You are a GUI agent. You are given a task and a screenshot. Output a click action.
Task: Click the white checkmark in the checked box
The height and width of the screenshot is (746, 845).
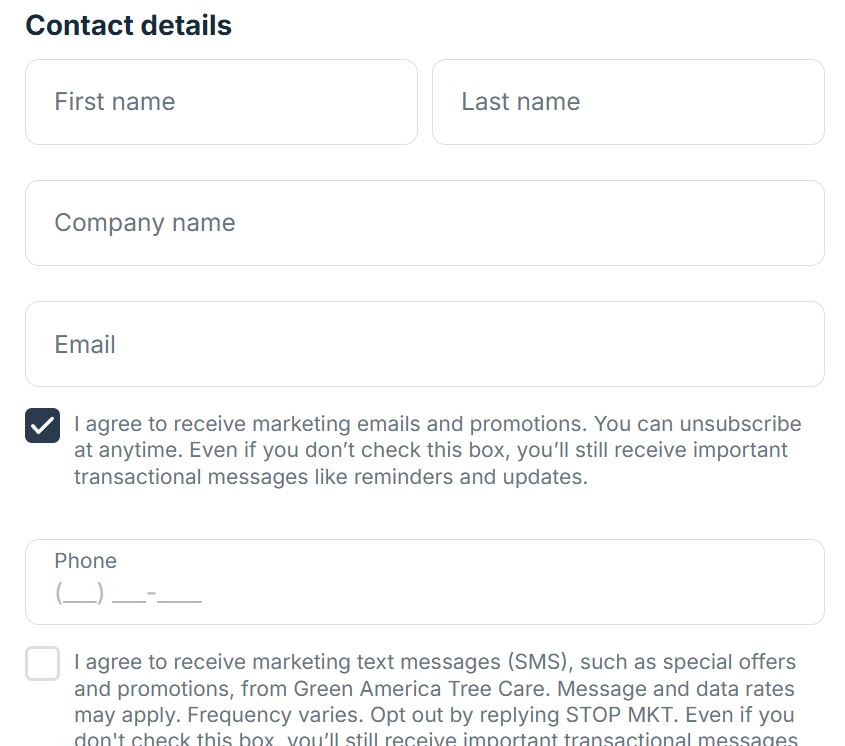43,425
